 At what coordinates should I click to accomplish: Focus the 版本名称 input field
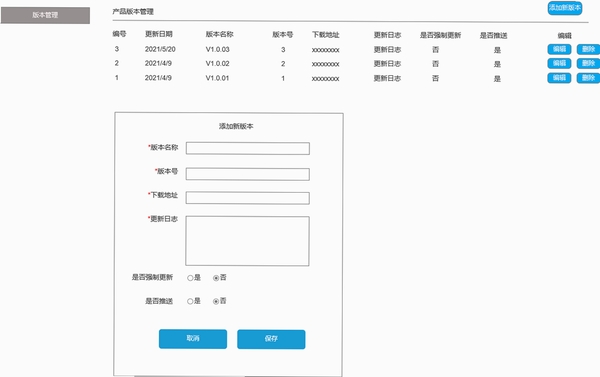tap(248, 149)
